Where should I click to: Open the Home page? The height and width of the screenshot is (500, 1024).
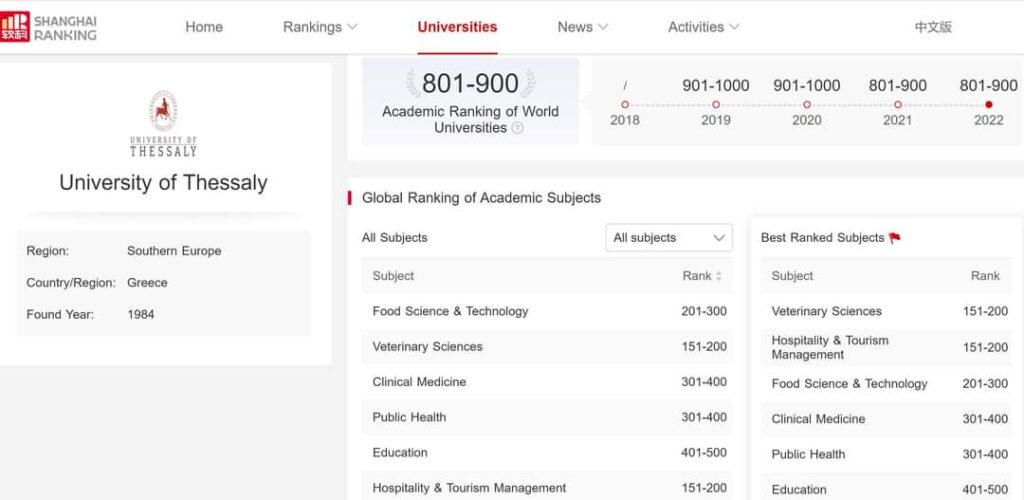[x=204, y=27]
